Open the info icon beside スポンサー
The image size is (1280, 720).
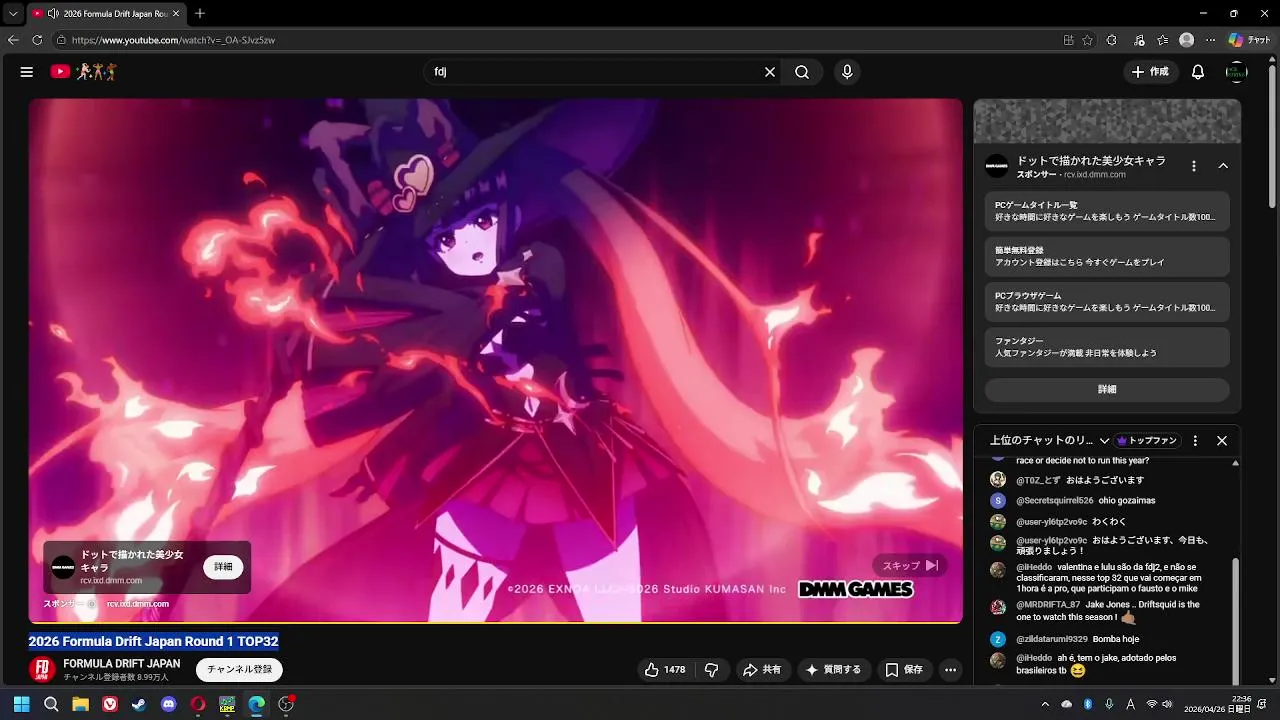point(91,604)
